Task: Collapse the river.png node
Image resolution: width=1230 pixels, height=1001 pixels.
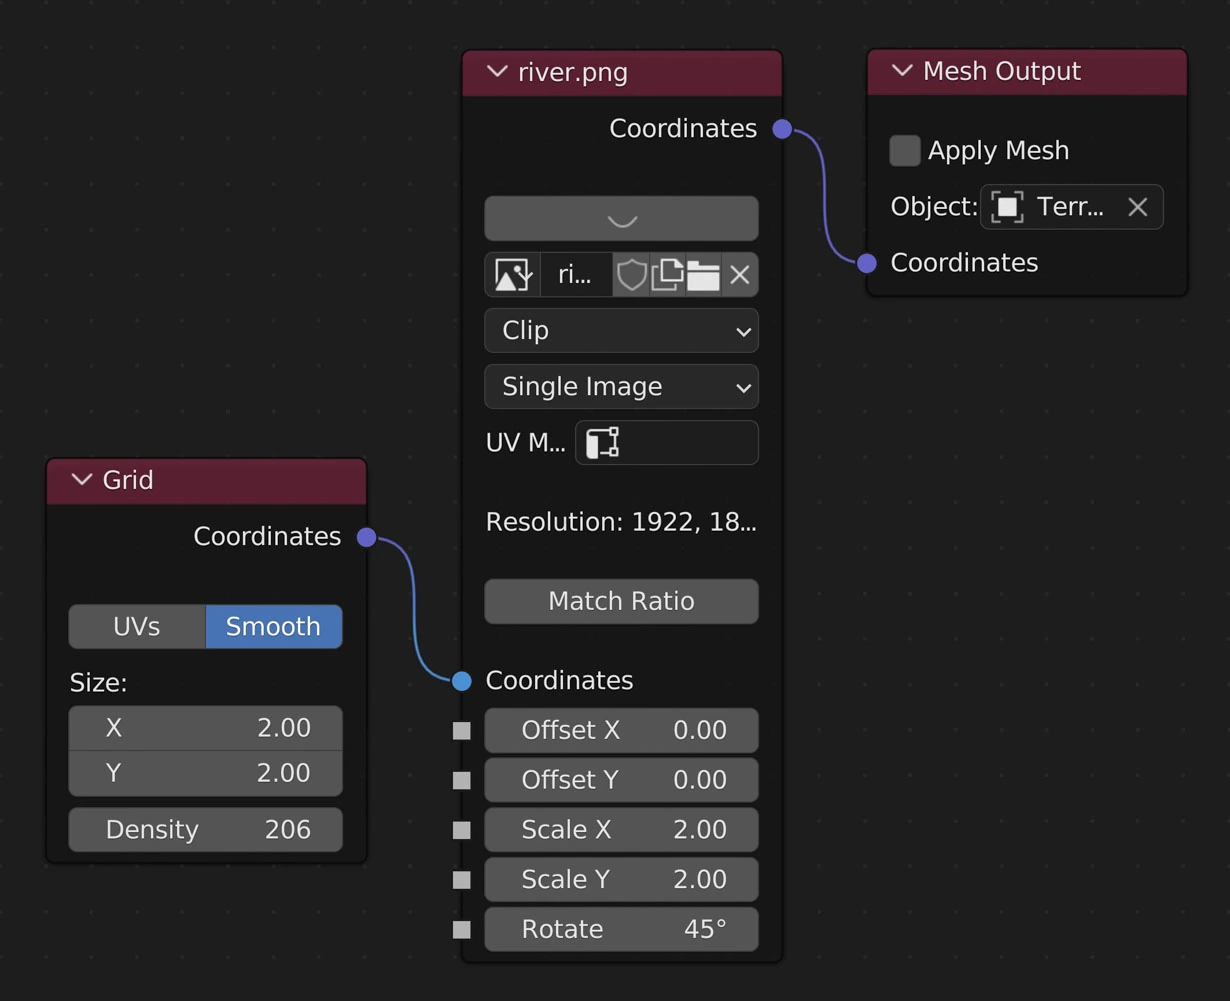Action: coord(497,72)
